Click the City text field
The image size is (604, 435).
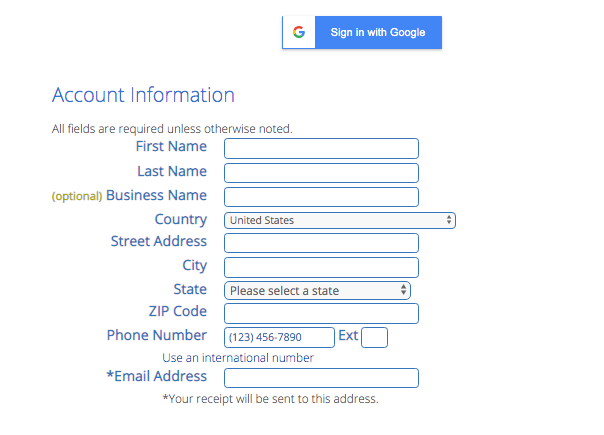(321, 267)
